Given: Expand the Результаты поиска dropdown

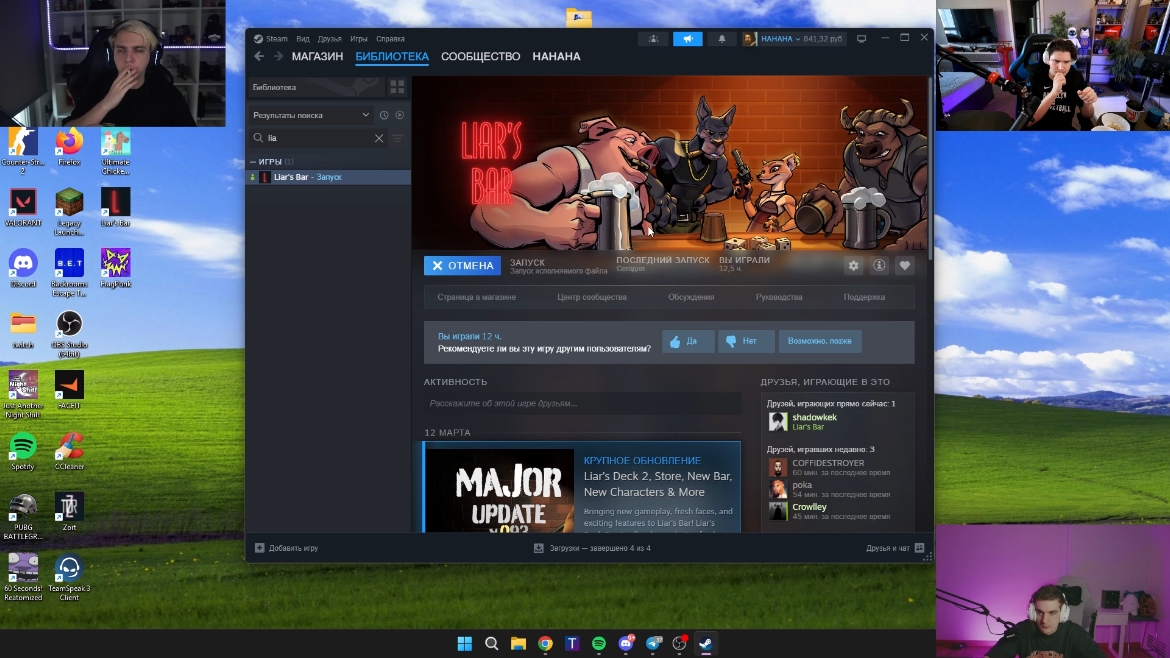Looking at the screenshot, I should [x=311, y=115].
